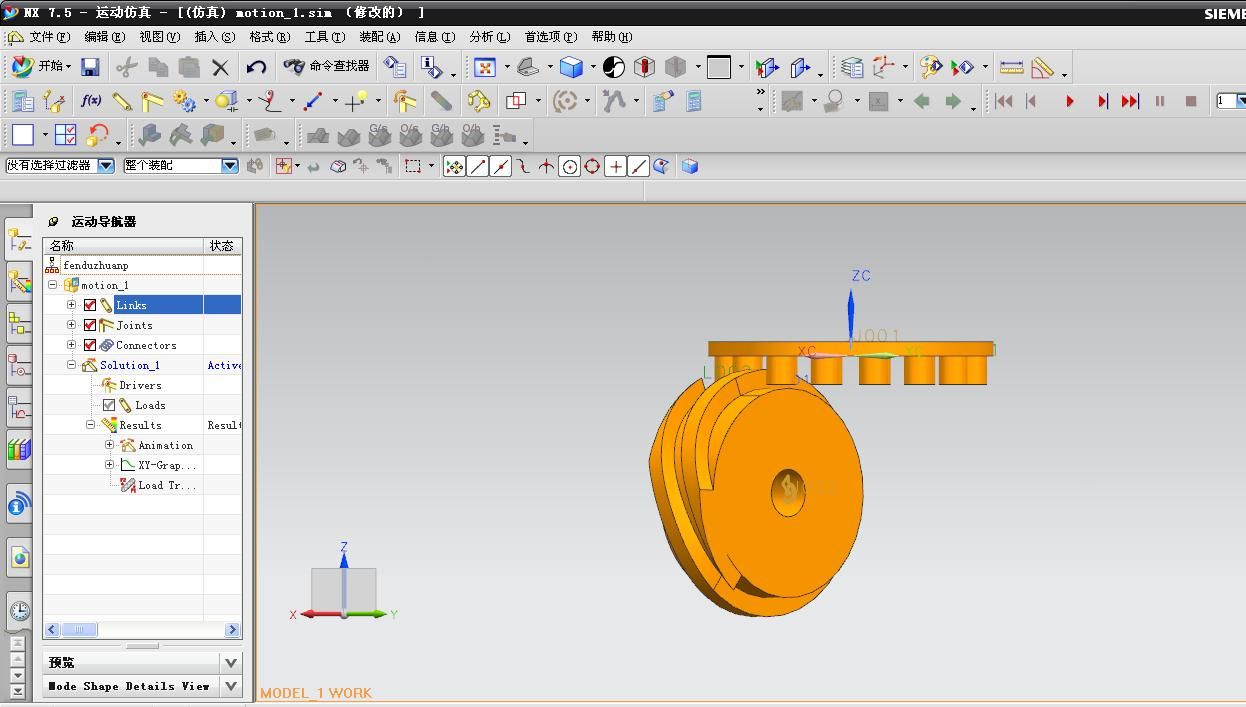Open the command finder binoculars tool
The width and height of the screenshot is (1246, 707).
[326, 66]
